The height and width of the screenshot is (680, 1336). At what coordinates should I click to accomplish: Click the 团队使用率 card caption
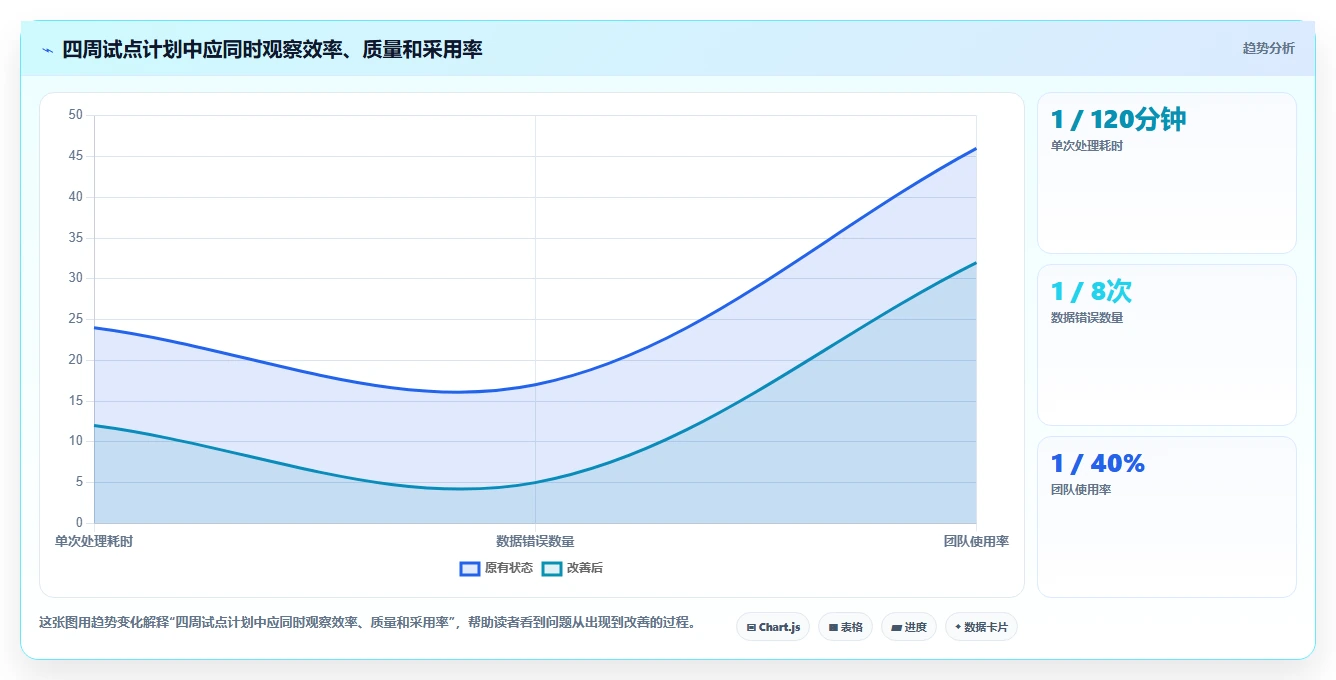1081,490
